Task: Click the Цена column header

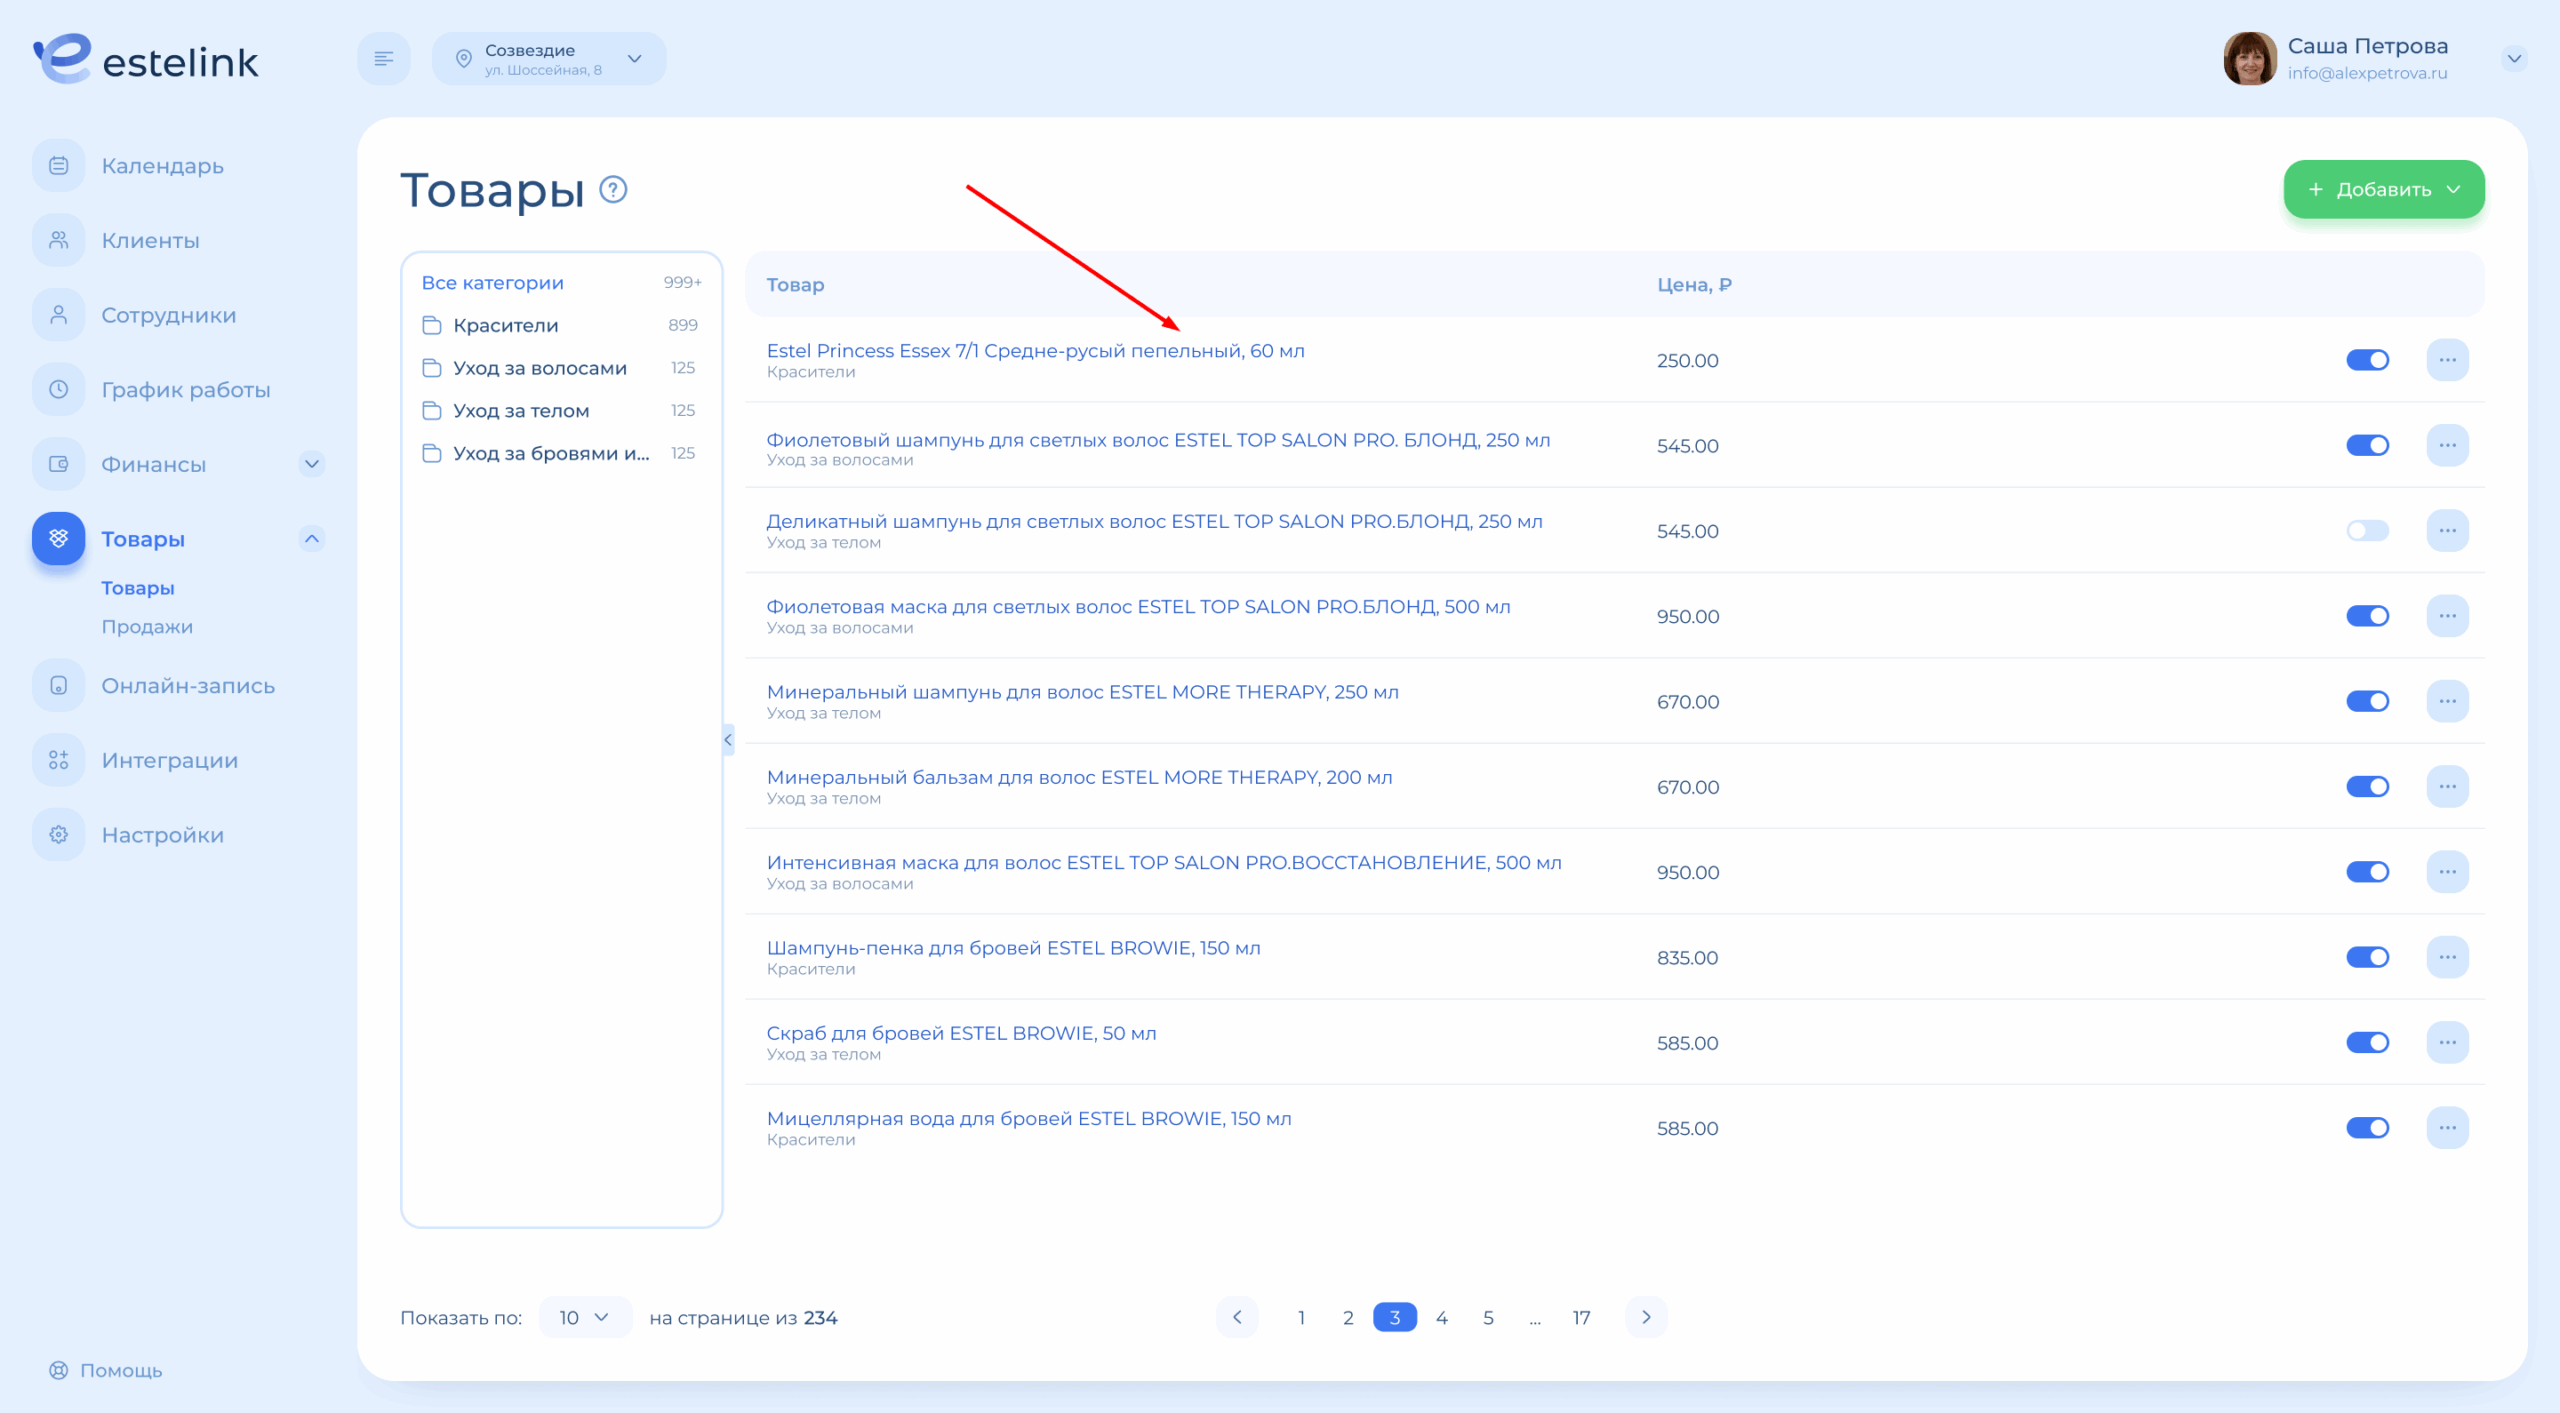Action: [x=1694, y=284]
